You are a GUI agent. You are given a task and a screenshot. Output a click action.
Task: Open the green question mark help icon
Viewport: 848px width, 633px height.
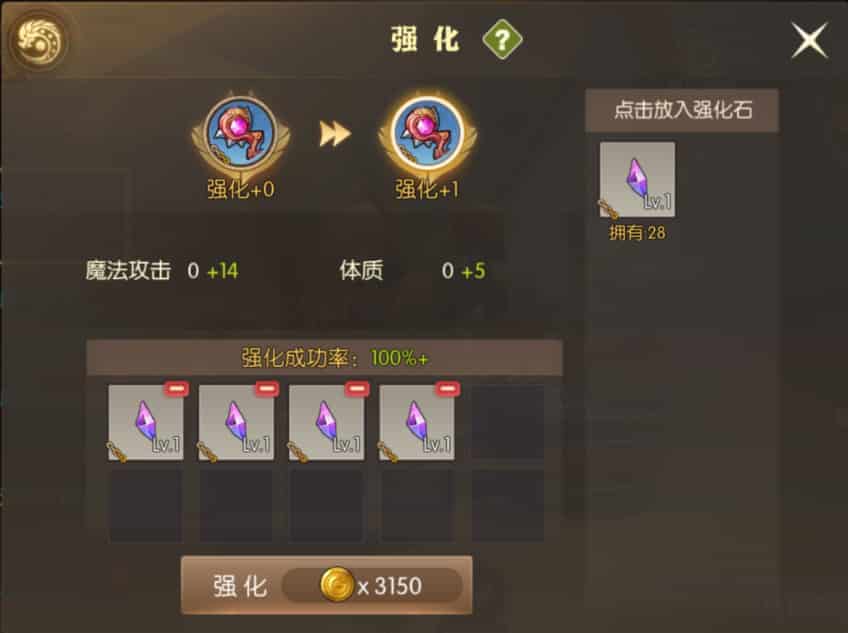pyautogui.click(x=502, y=39)
